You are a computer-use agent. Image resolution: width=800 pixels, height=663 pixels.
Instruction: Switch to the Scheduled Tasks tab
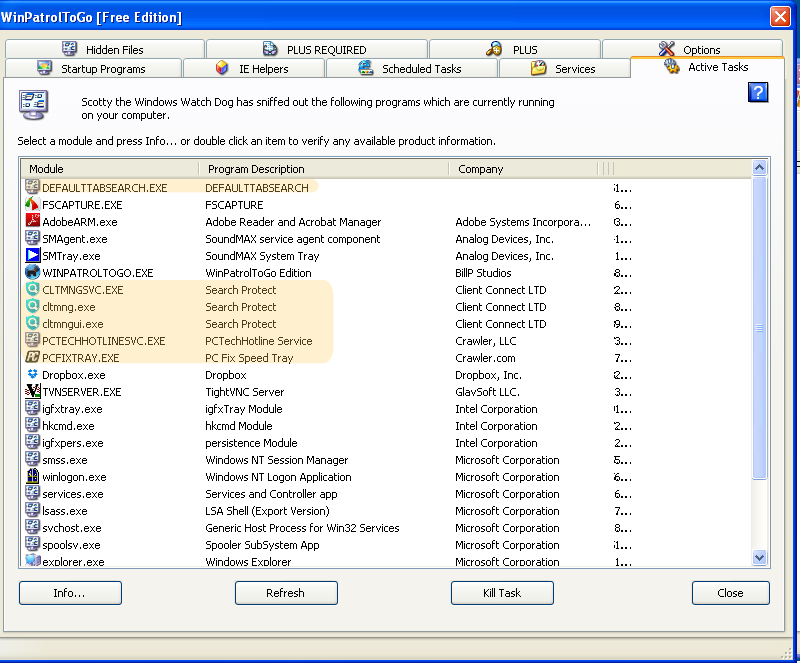tap(411, 69)
